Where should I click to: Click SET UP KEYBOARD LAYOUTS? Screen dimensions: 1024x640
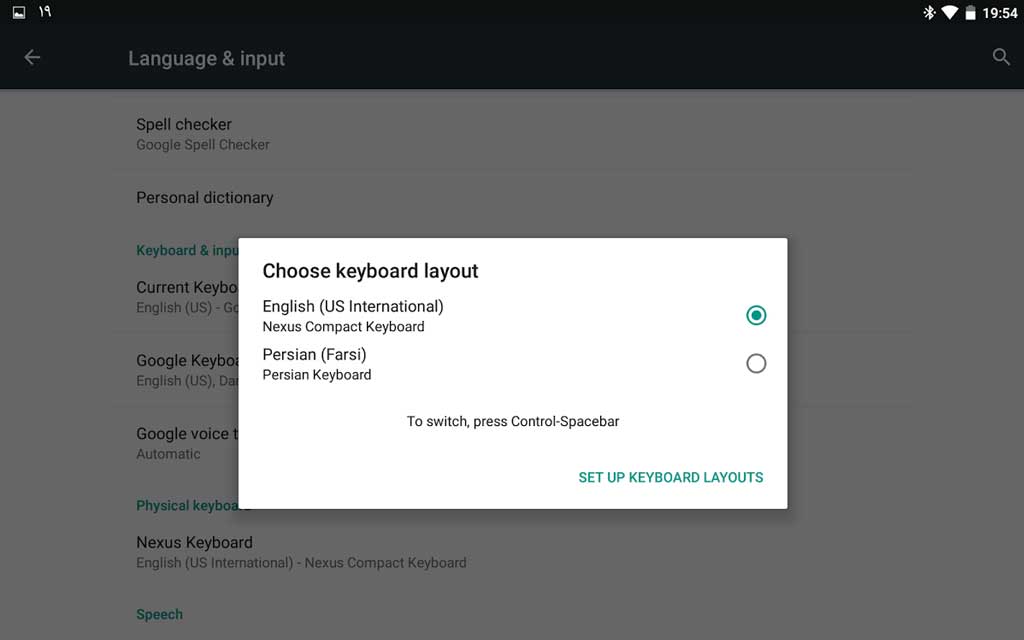pyautogui.click(x=670, y=478)
